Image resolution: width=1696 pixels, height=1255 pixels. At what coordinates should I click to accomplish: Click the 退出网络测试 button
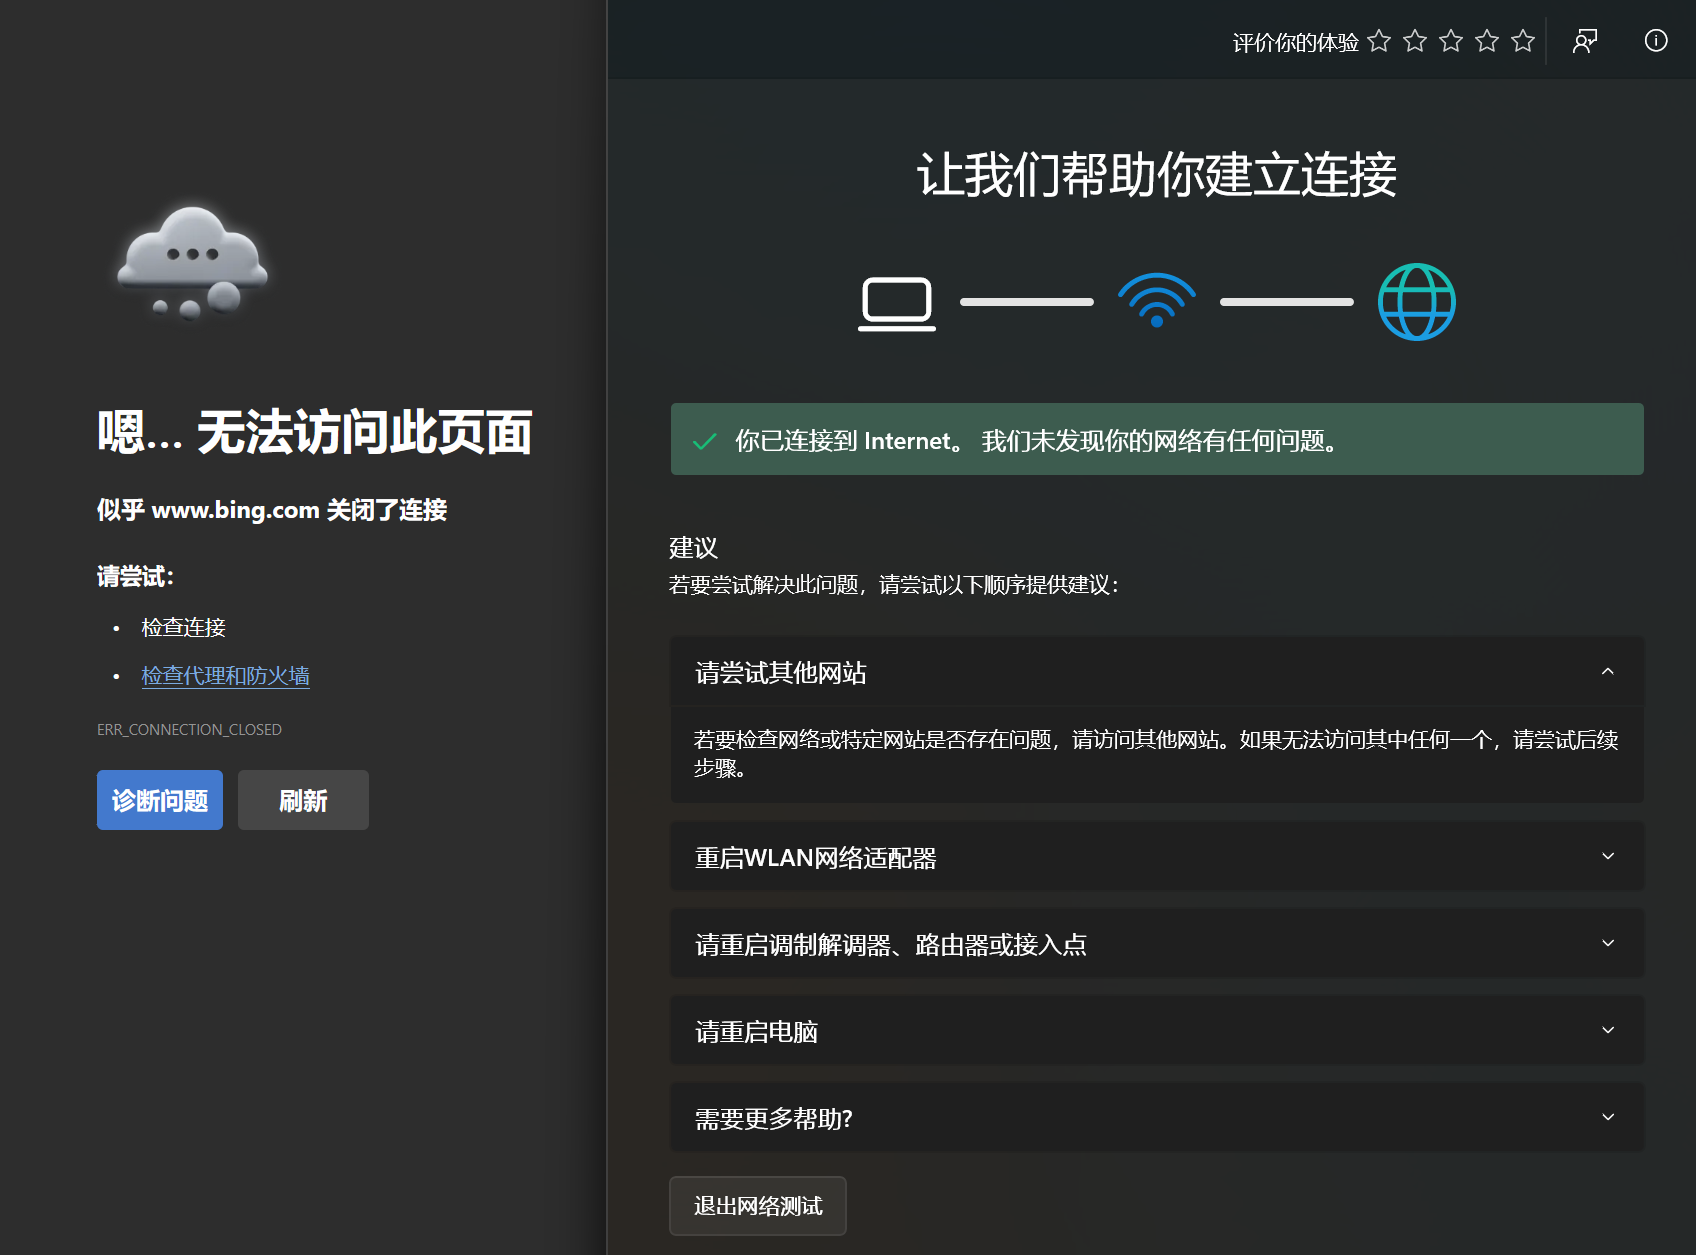point(758,1206)
